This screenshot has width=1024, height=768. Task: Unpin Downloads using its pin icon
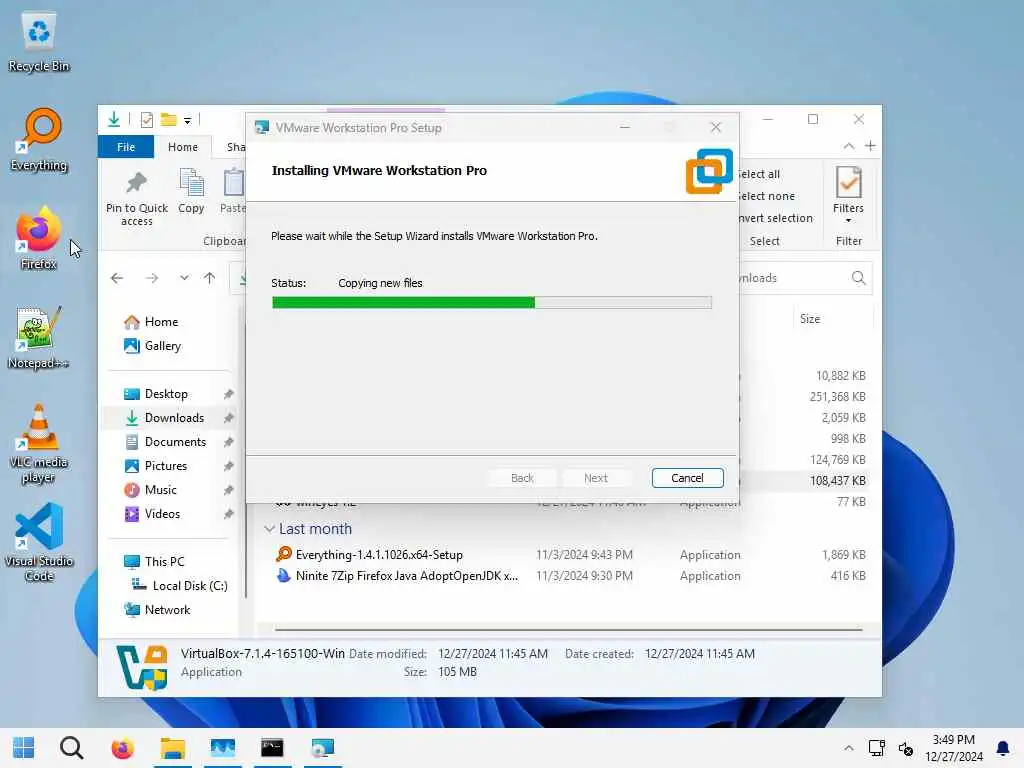click(x=229, y=418)
